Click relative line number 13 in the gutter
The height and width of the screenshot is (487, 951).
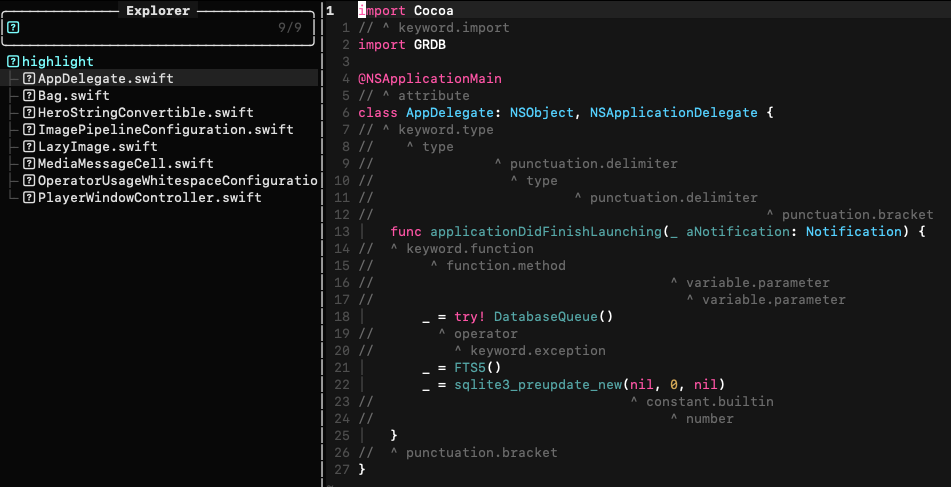pyautogui.click(x=342, y=232)
